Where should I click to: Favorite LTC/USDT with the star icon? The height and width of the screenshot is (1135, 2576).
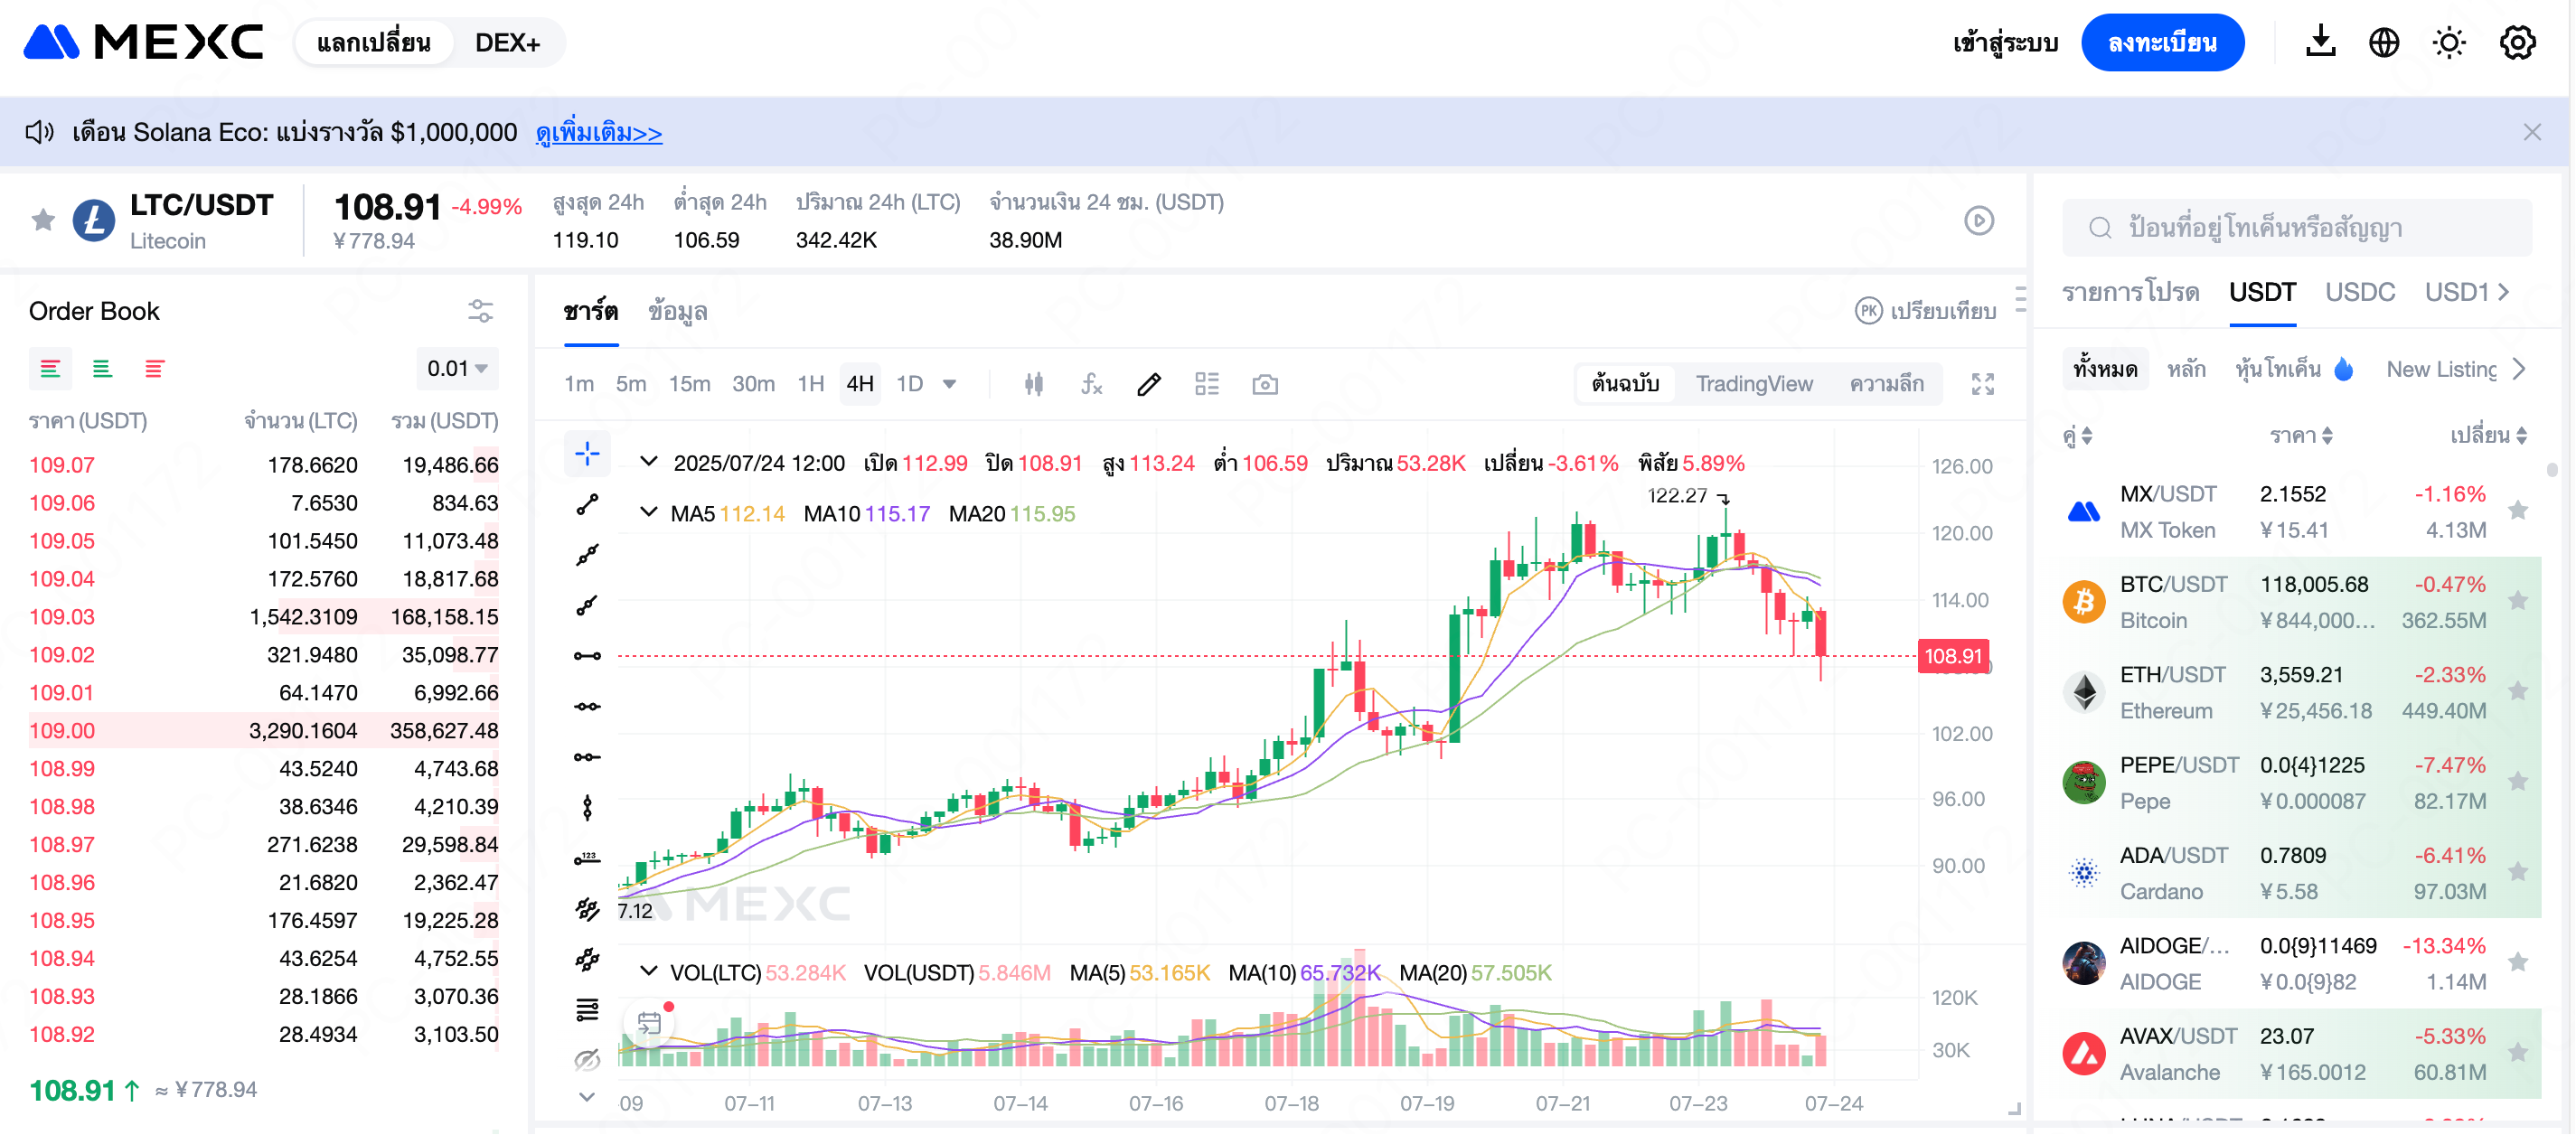pyautogui.click(x=43, y=220)
